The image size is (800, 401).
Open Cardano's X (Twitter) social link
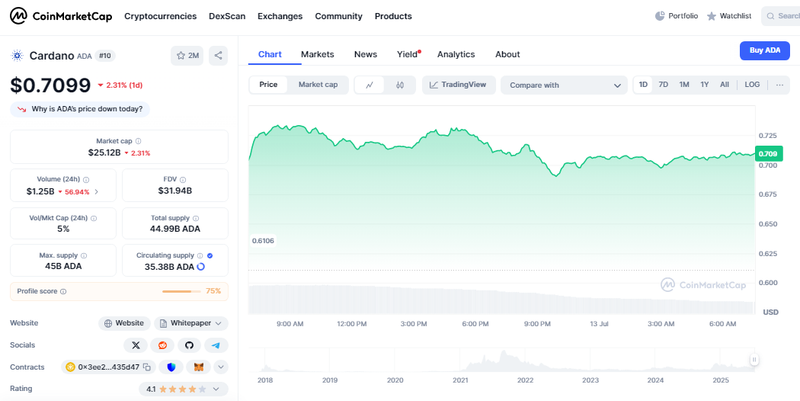[x=135, y=345]
